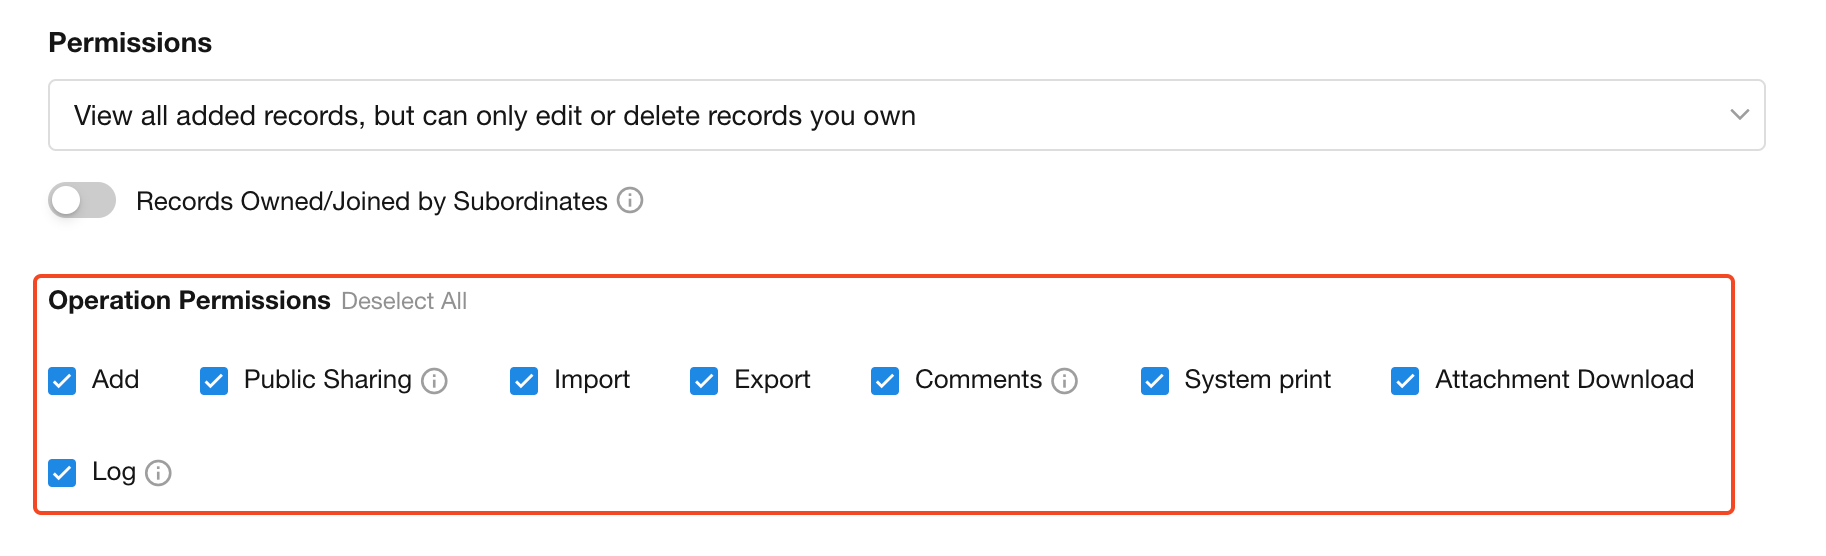The width and height of the screenshot is (1826, 556).
Task: Uncheck the Comments checkbox
Action: [x=885, y=381]
